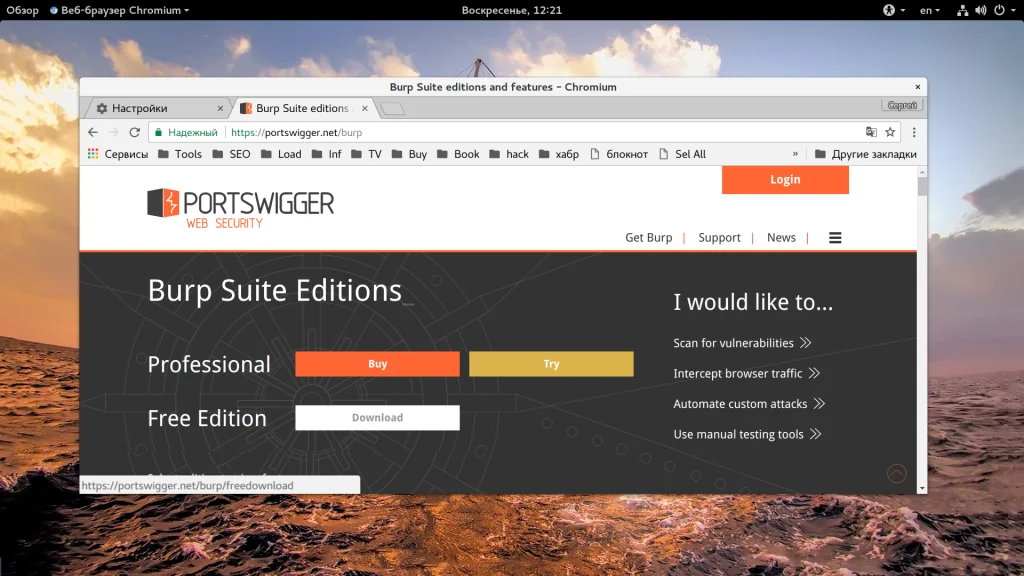
Task: Click the address bar URL field
Action: pos(522,133)
